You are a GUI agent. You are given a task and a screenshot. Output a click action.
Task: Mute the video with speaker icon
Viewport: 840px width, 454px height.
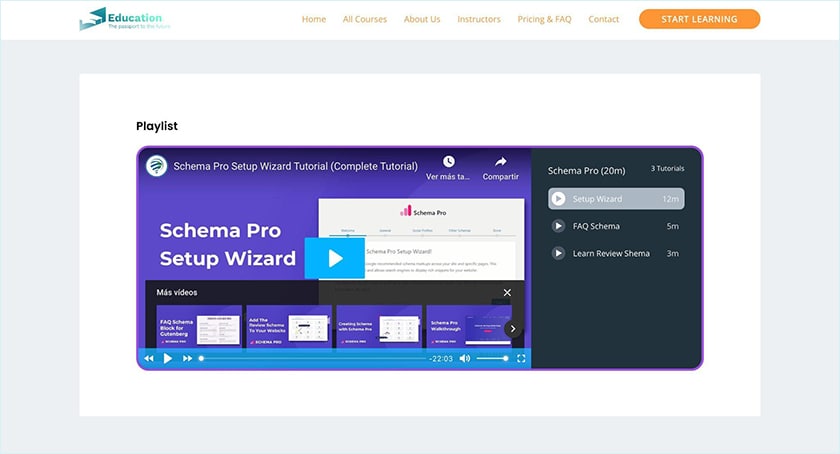point(465,358)
